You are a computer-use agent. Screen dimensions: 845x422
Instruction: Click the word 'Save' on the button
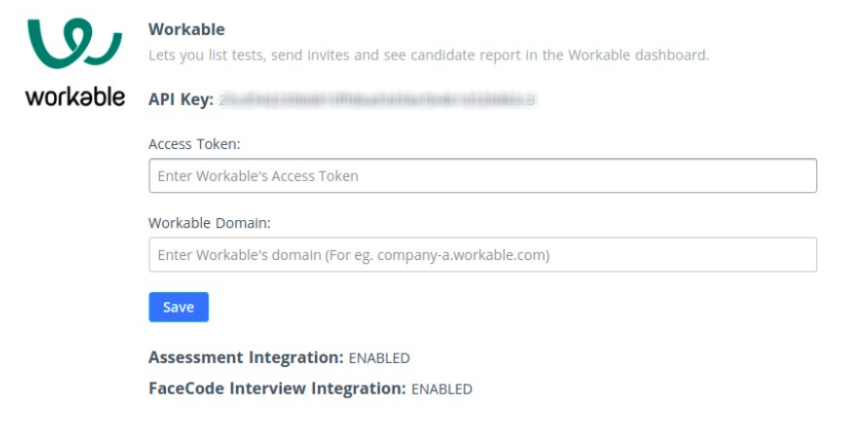178,307
